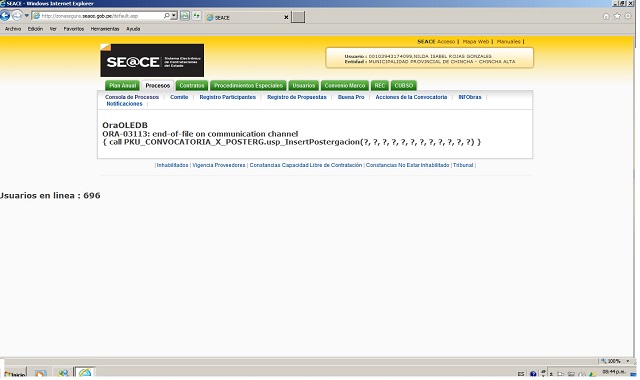Open Consola de Procesos submenu link
Screen dimensions: 640x380
coord(132,97)
